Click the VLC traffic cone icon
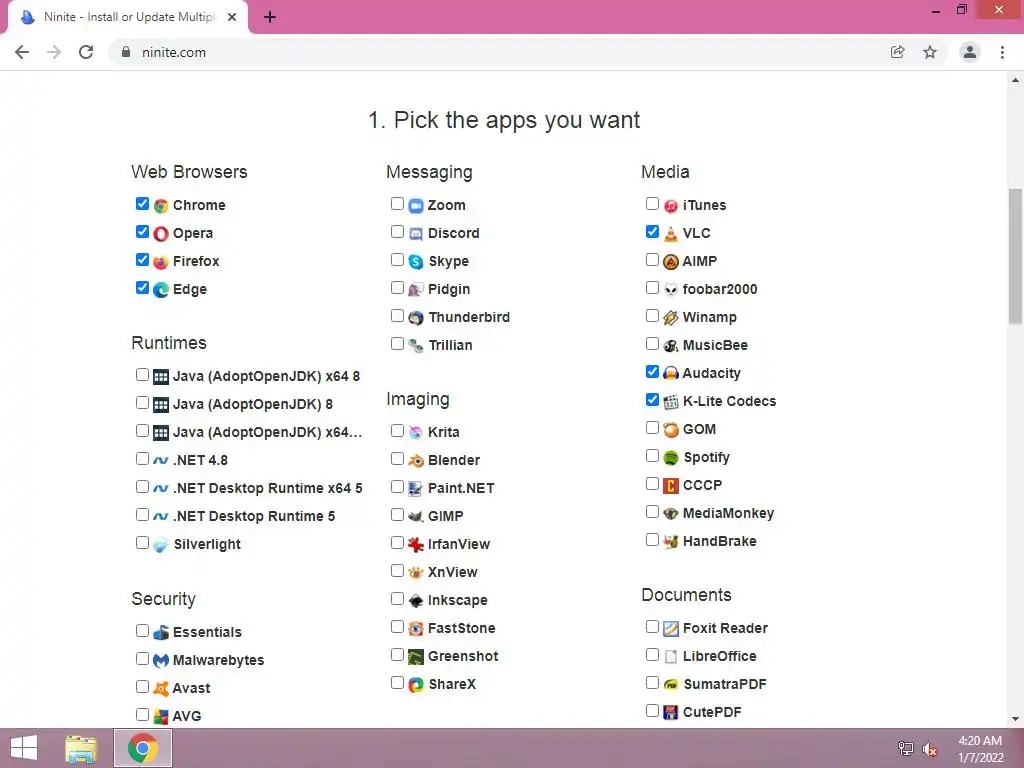1024x768 pixels. pos(671,234)
